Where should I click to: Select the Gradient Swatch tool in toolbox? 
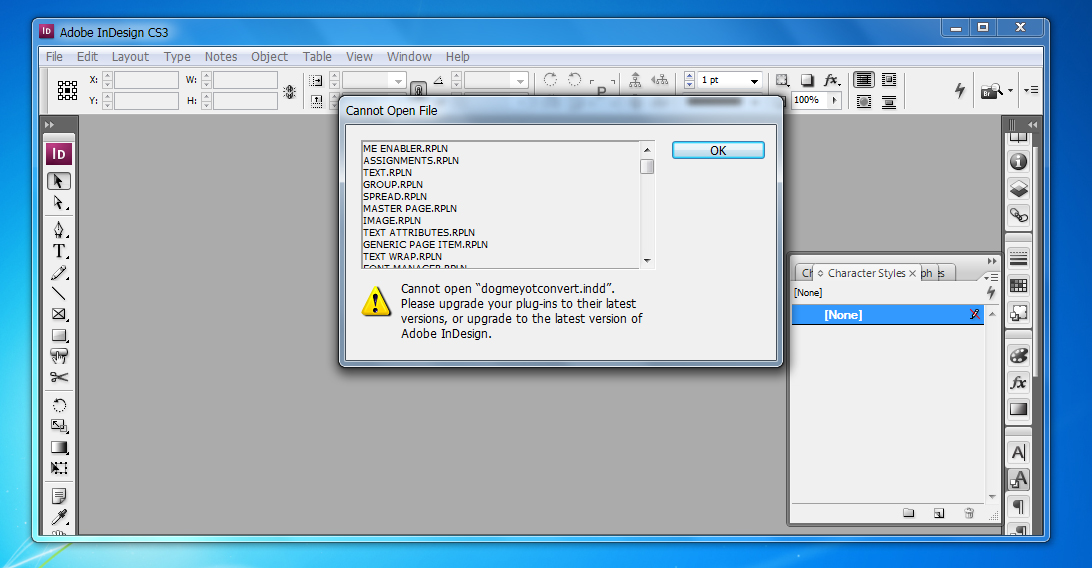pos(58,447)
